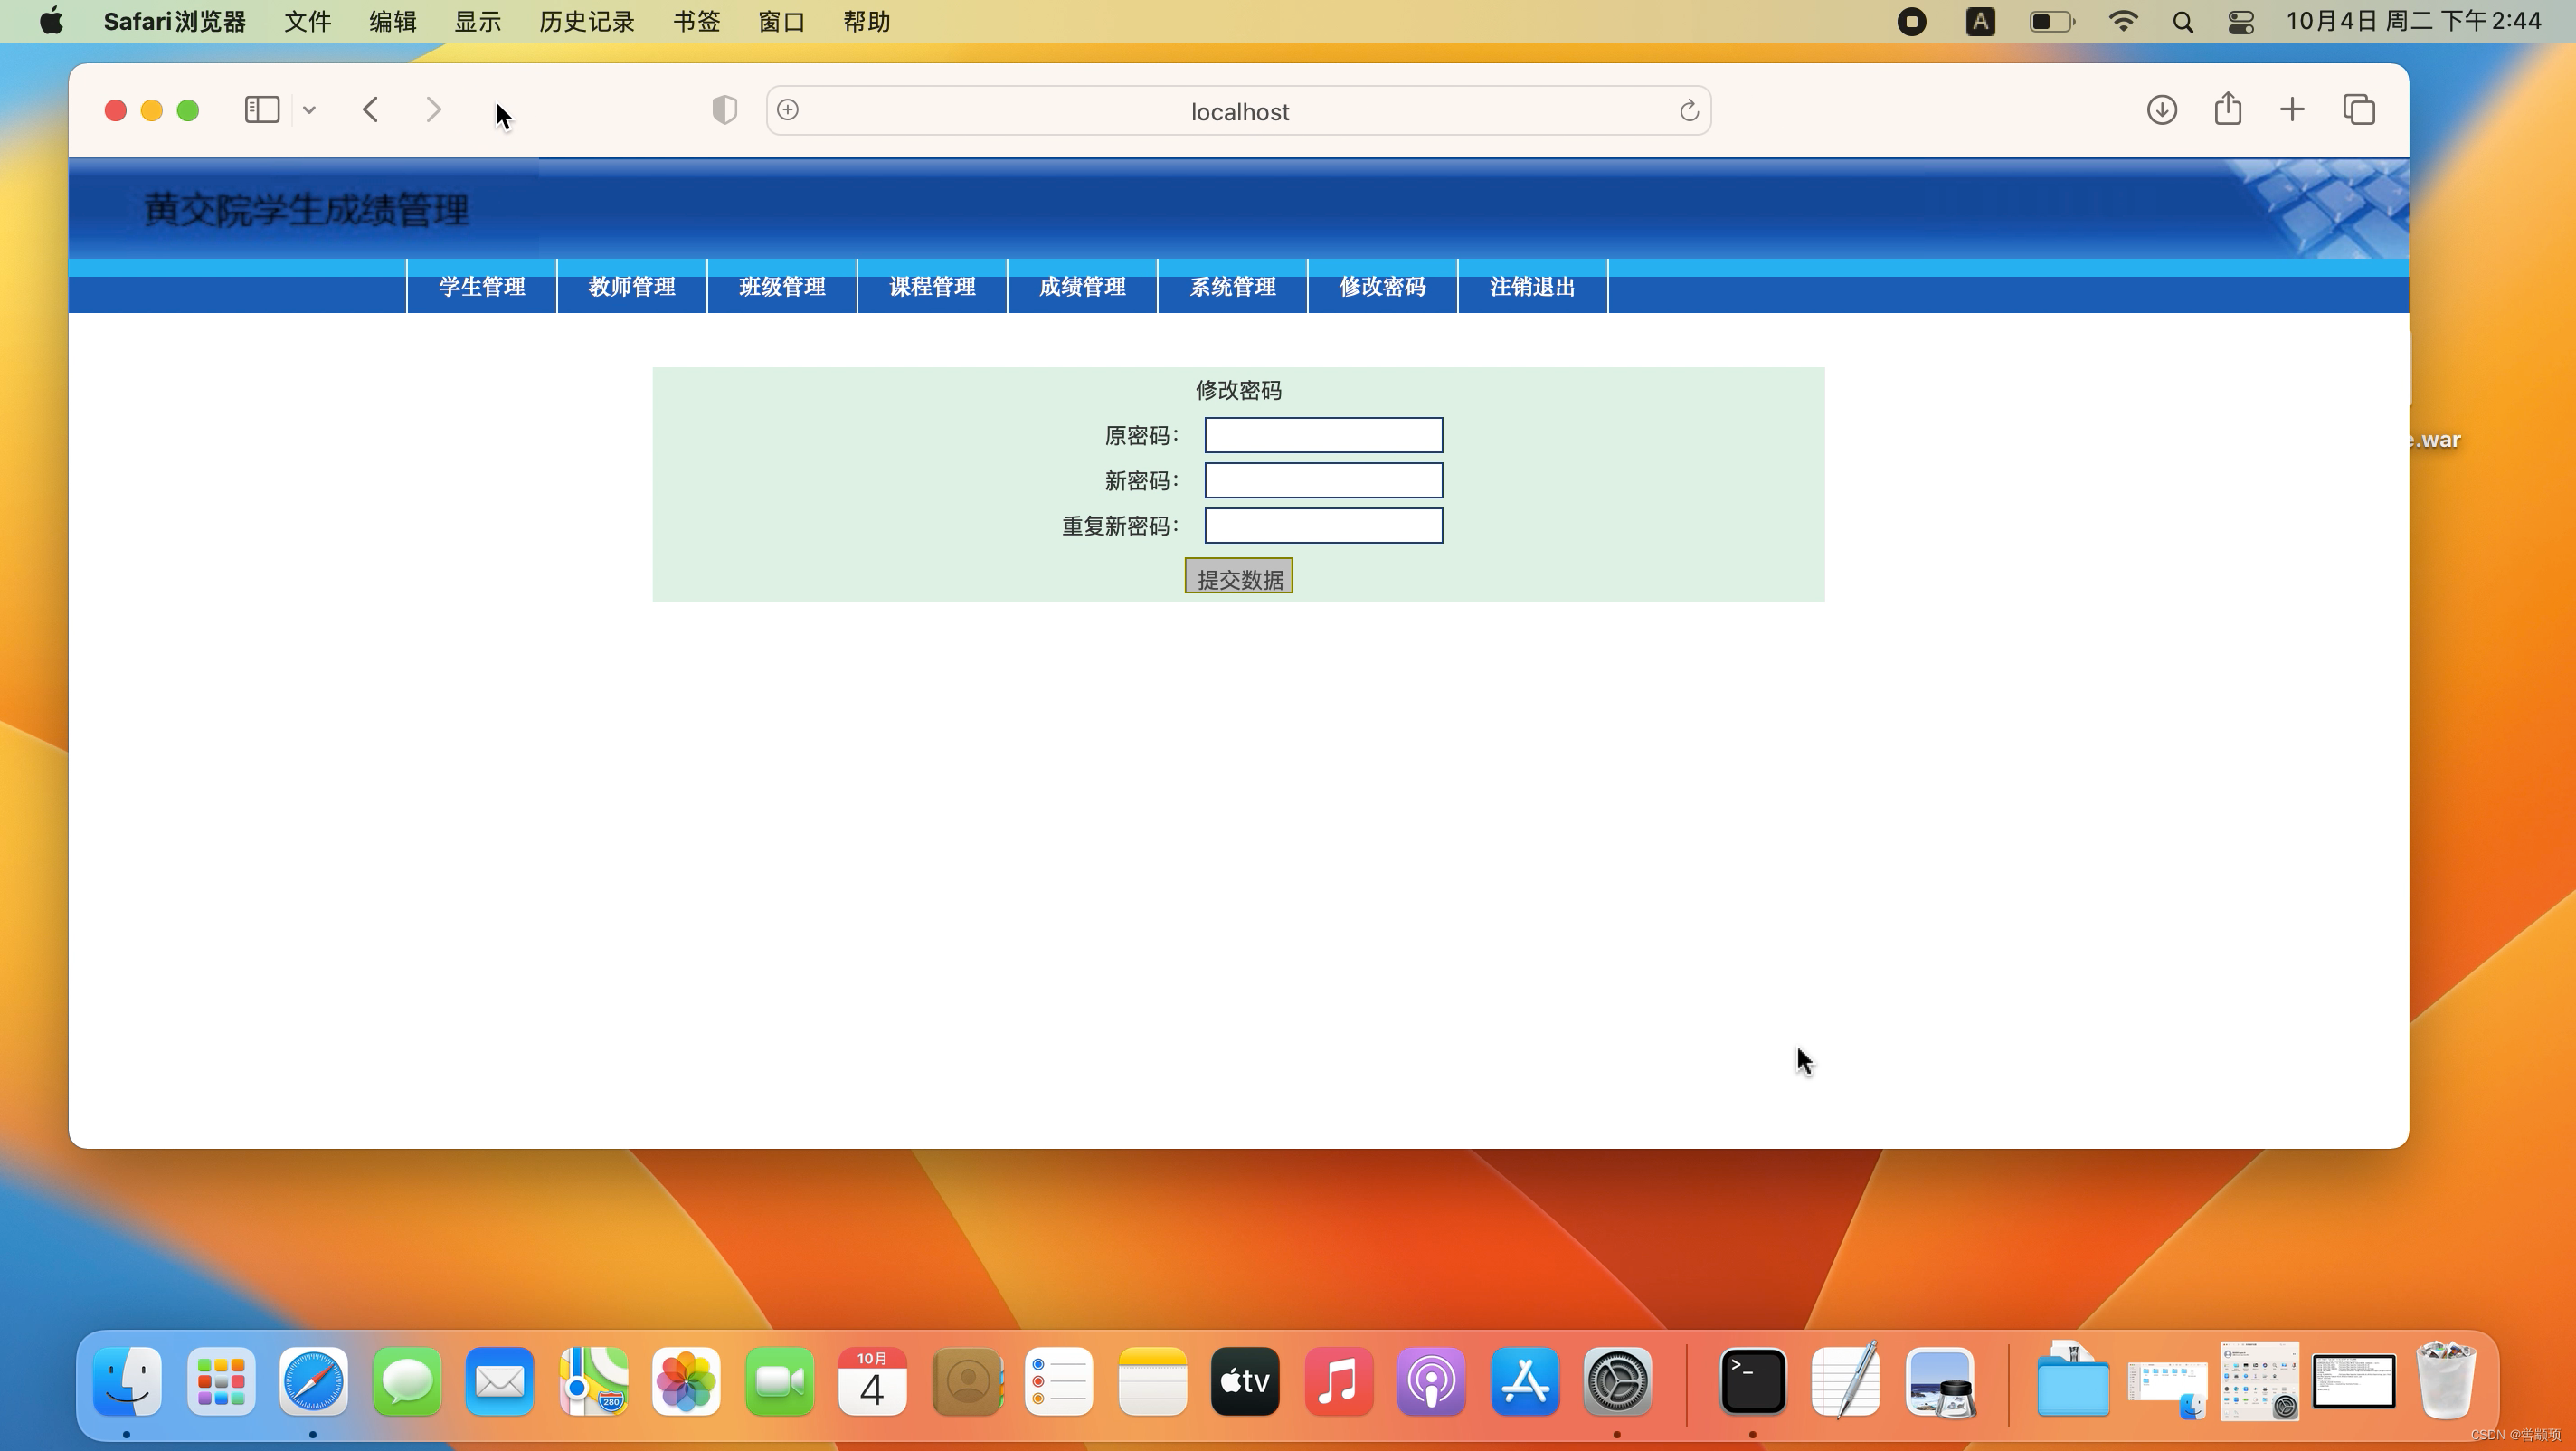
Task: Open the Share icon in Safari
Action: coord(2228,109)
